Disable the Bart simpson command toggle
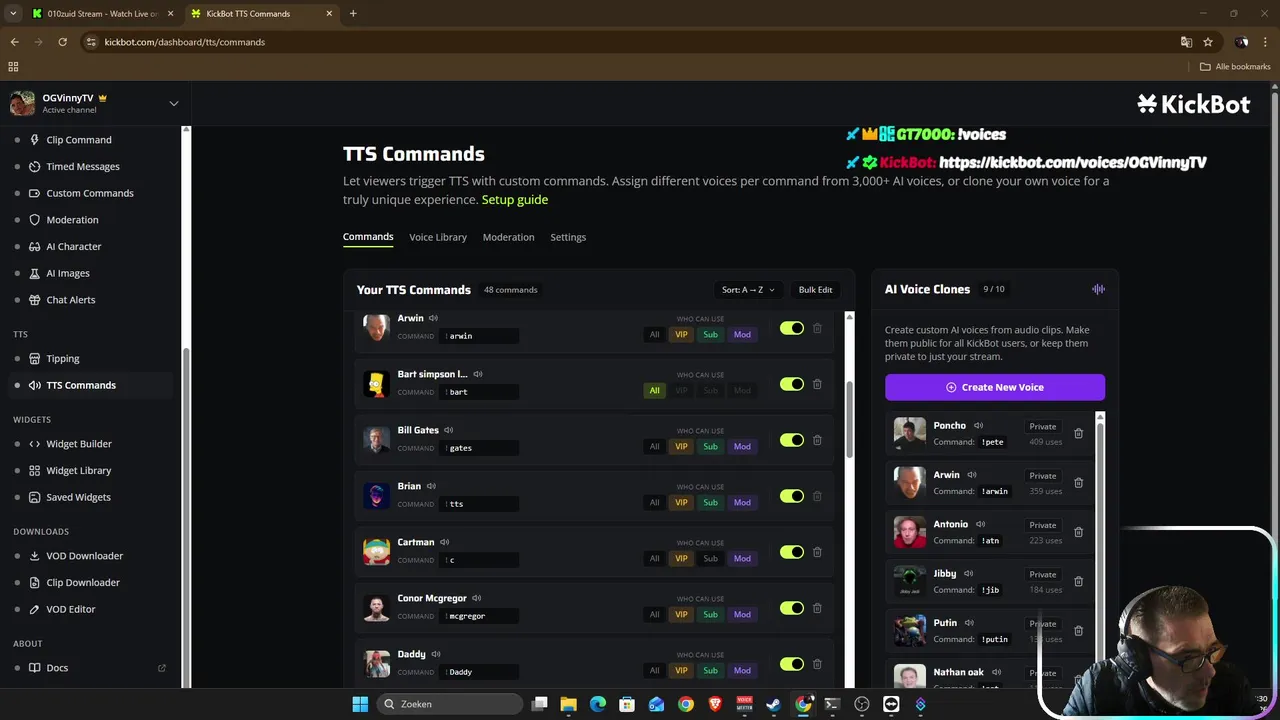Viewport: 1280px width, 720px height. point(792,384)
